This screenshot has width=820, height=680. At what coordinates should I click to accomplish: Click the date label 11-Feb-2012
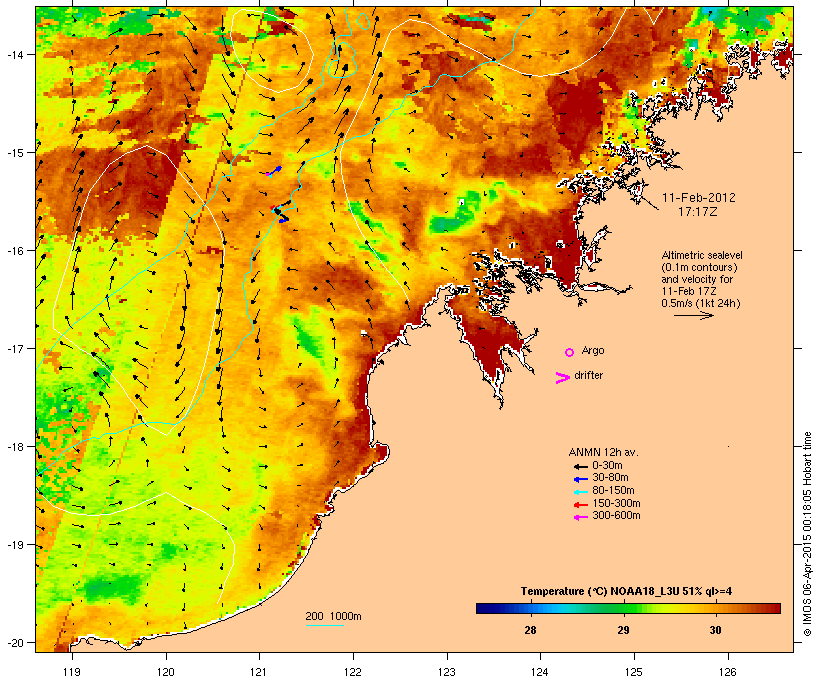[699, 198]
